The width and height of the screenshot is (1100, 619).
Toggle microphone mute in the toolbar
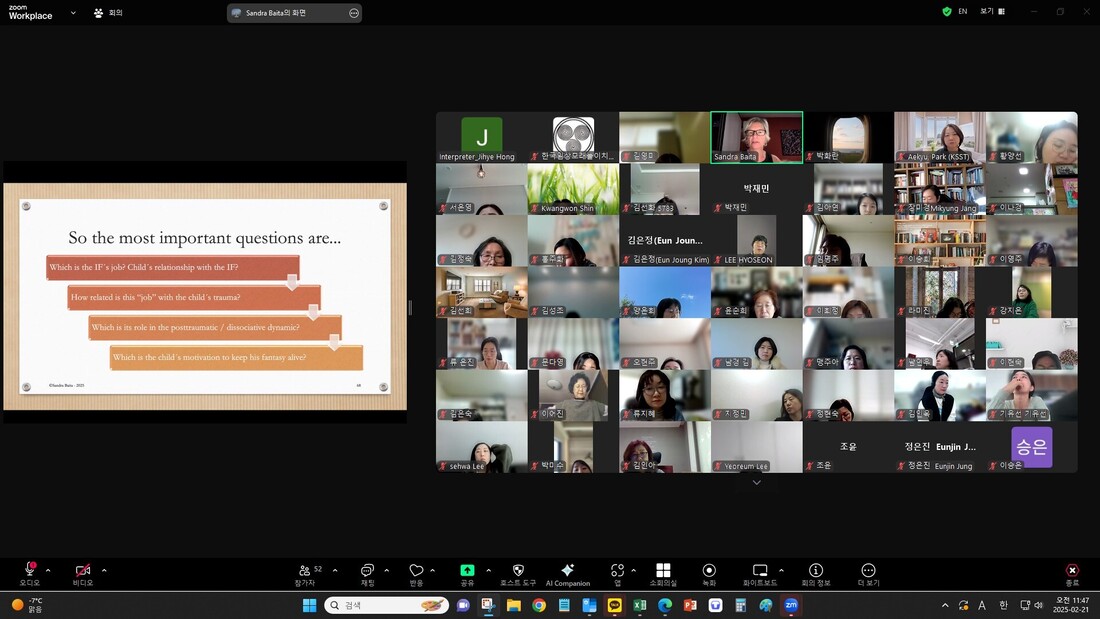pos(30,569)
